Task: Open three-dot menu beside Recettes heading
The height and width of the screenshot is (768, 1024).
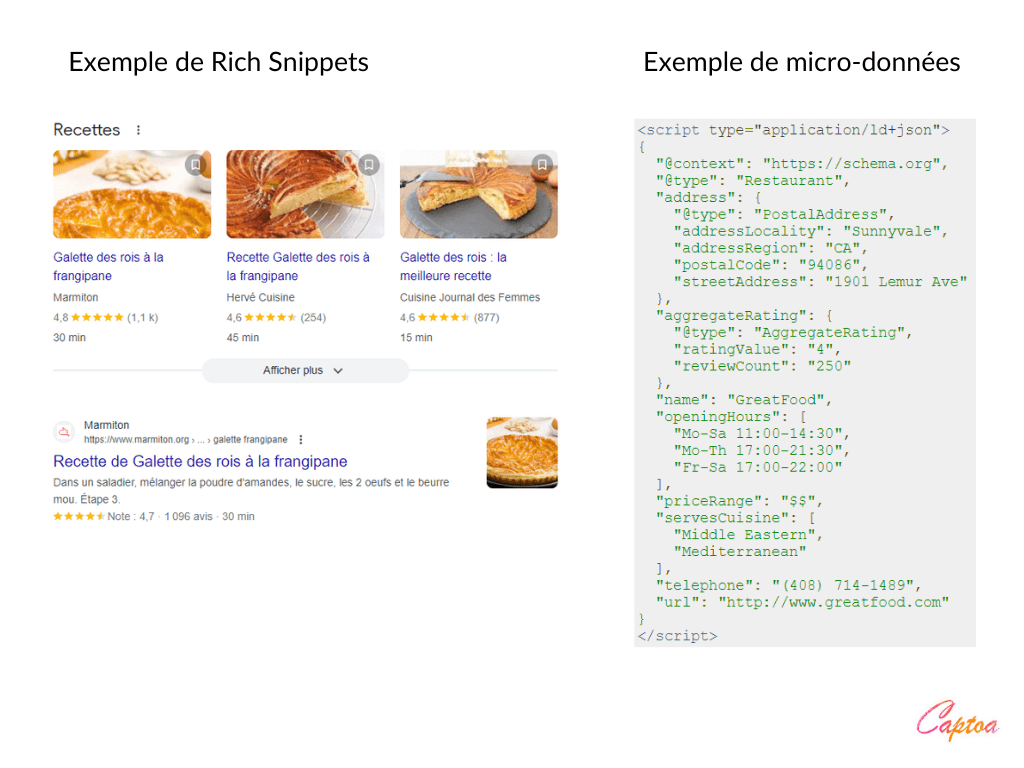Action: [x=138, y=130]
